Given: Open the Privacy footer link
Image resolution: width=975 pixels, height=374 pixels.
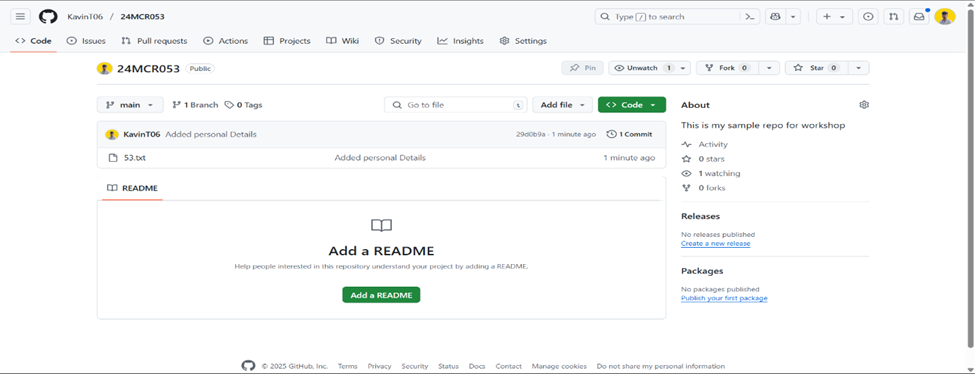Looking at the screenshot, I should (x=379, y=367).
